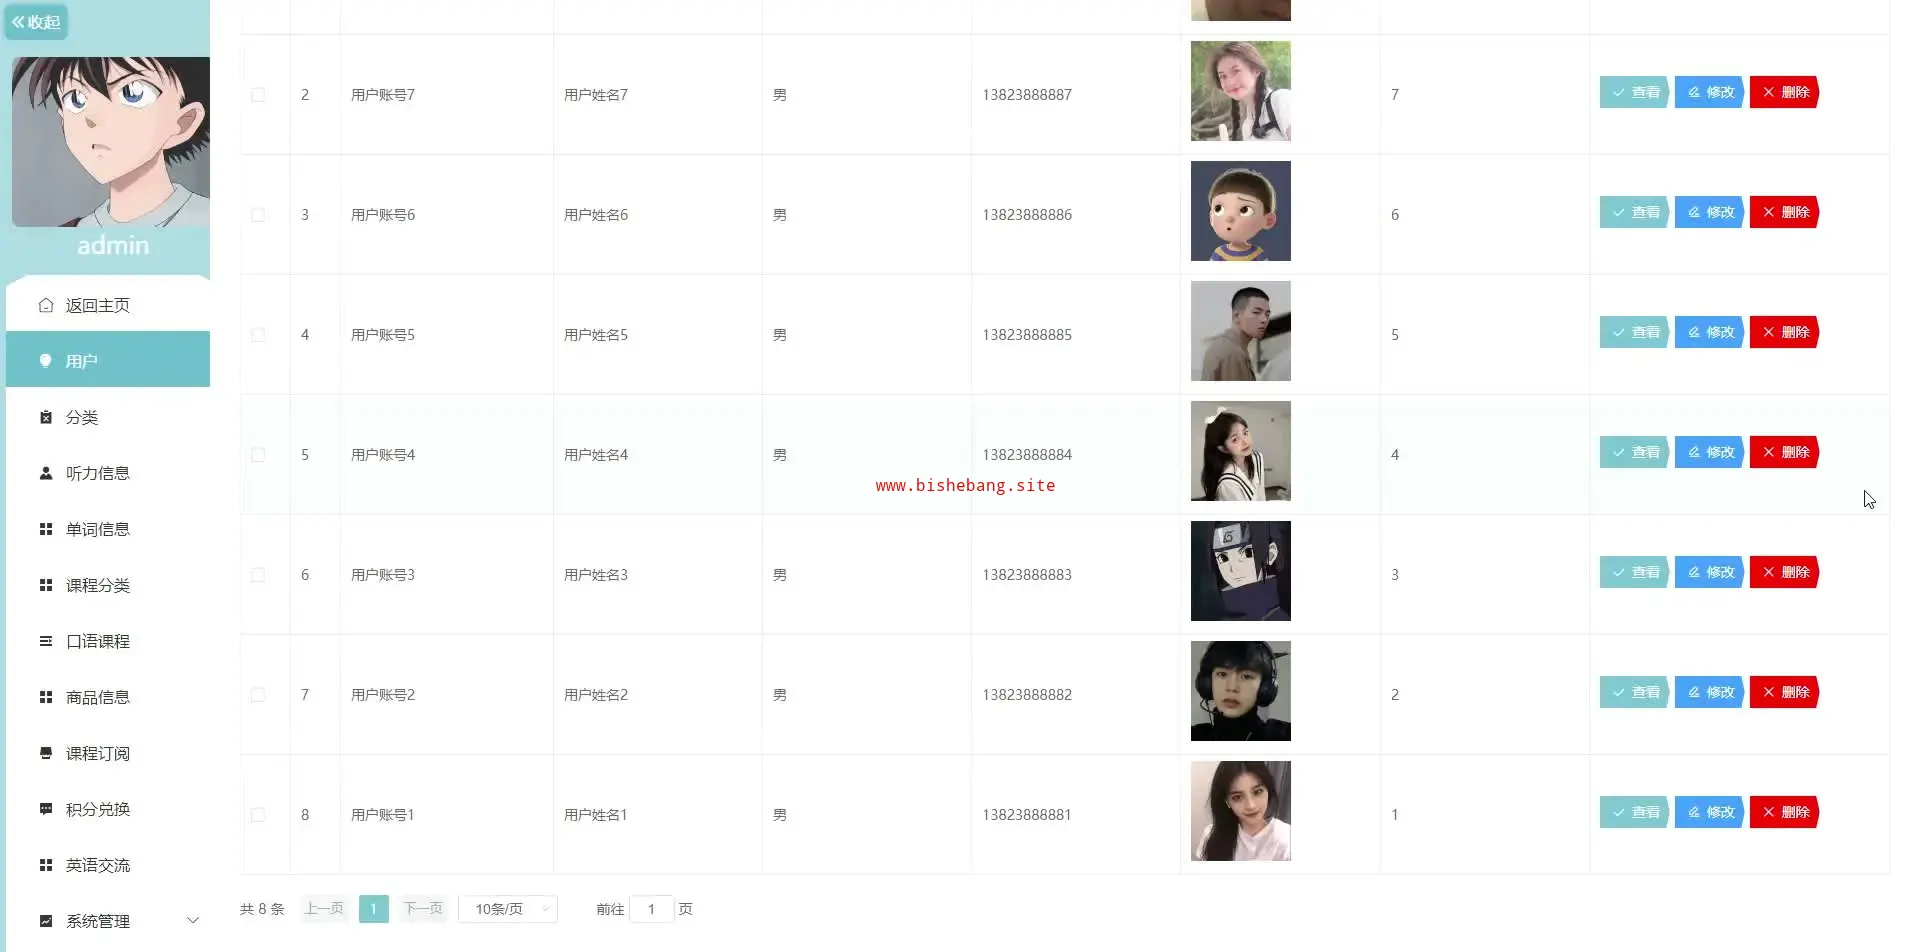Click the chart icon beside 系统管理
The width and height of the screenshot is (1912, 952).
46,921
